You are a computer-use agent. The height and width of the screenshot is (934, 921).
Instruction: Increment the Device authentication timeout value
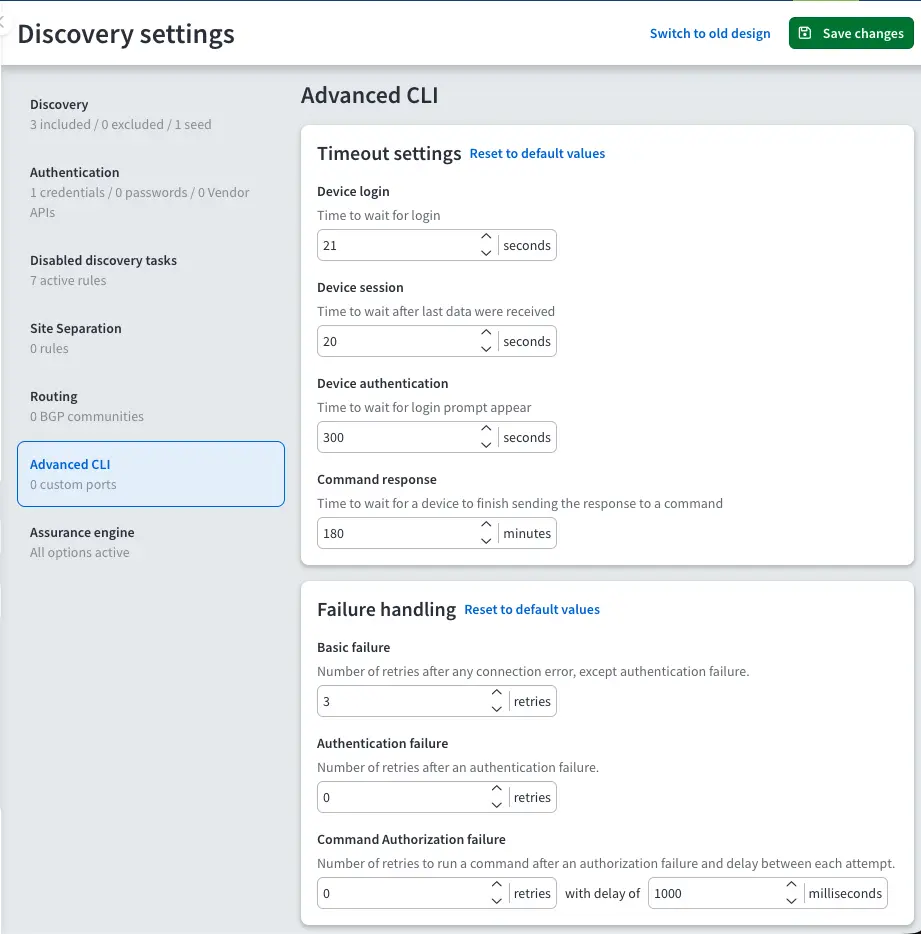(486, 430)
